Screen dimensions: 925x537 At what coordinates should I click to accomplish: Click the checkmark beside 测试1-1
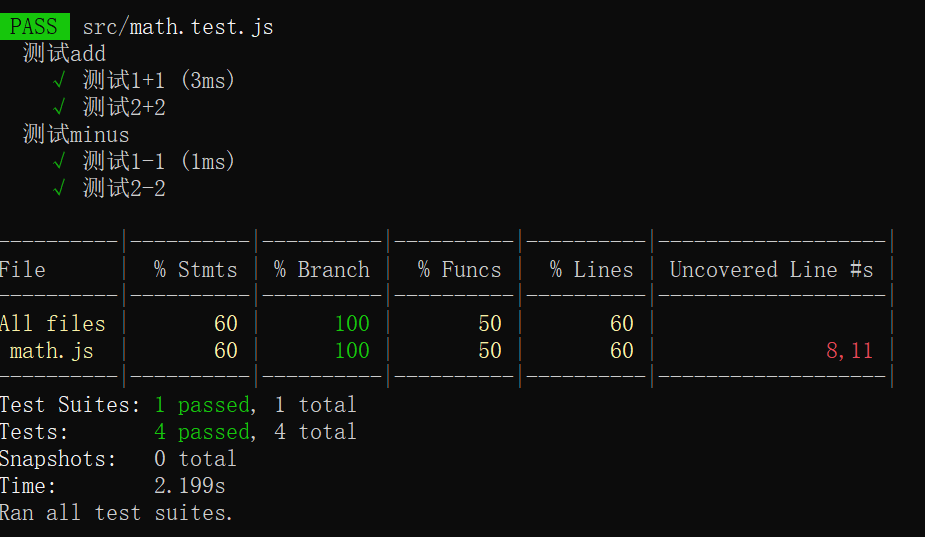[59, 161]
